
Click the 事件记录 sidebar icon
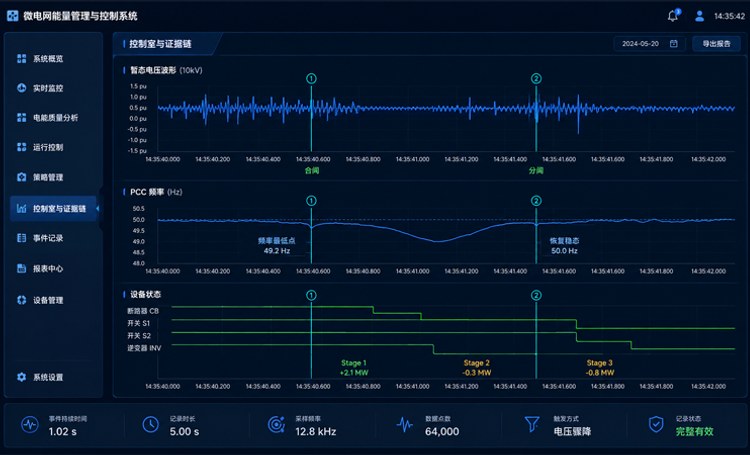point(22,238)
